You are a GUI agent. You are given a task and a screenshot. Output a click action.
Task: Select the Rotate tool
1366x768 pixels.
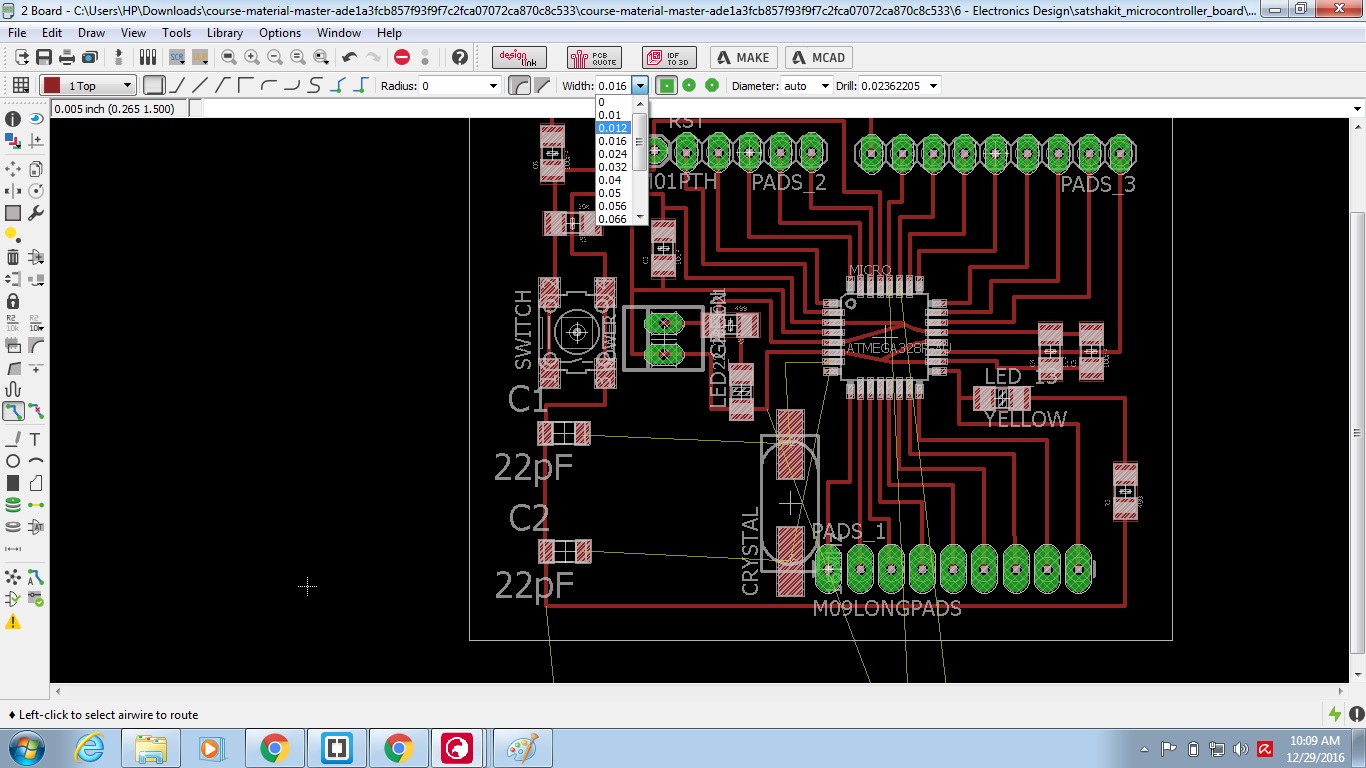[36, 190]
